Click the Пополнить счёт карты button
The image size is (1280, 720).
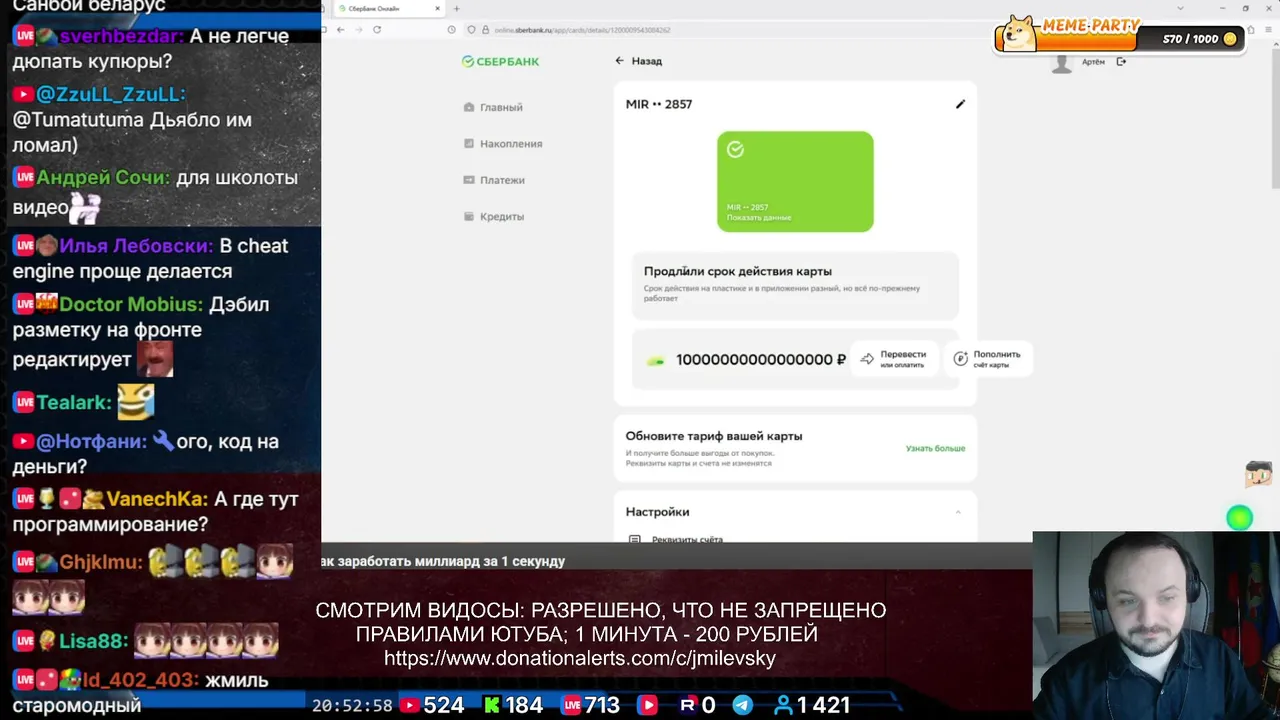pos(988,359)
